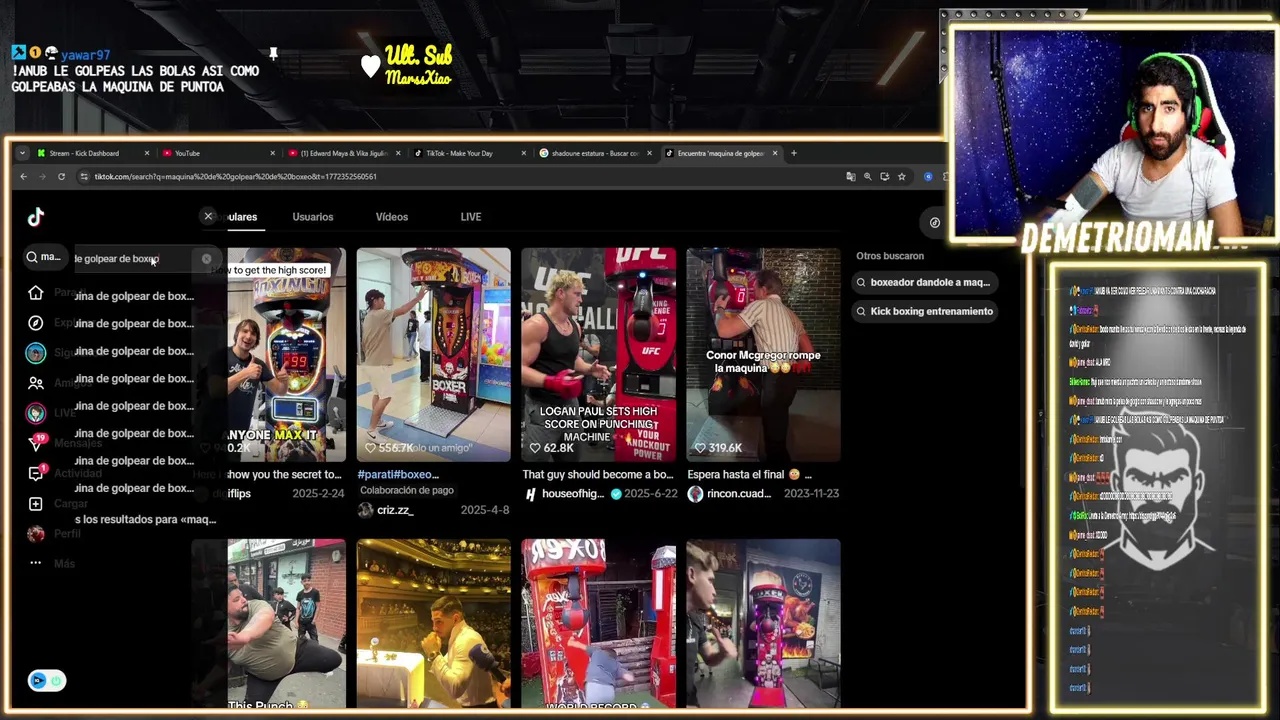Image resolution: width=1280 pixels, height=720 pixels.
Task: Open Logan Paul high score video
Action: [x=598, y=355]
